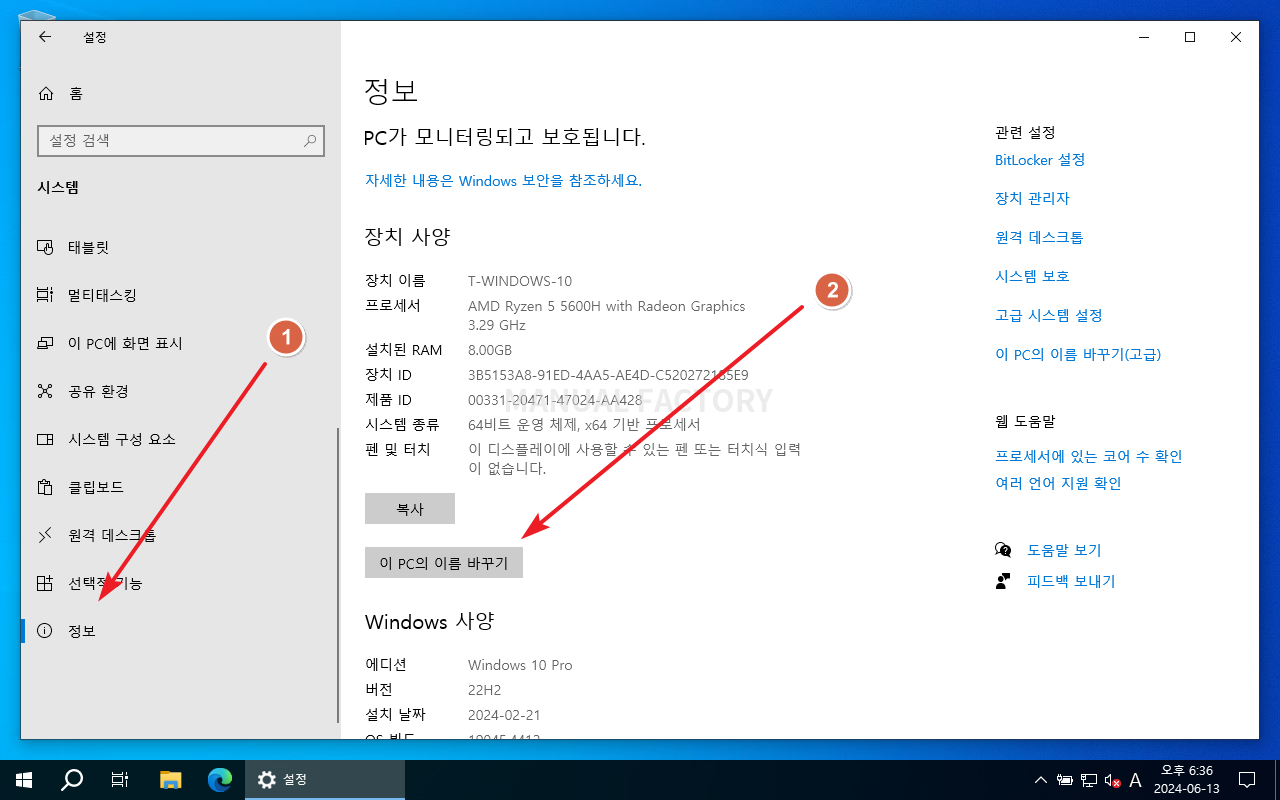
Task: Maximize the 설정 window
Action: click(x=1190, y=37)
